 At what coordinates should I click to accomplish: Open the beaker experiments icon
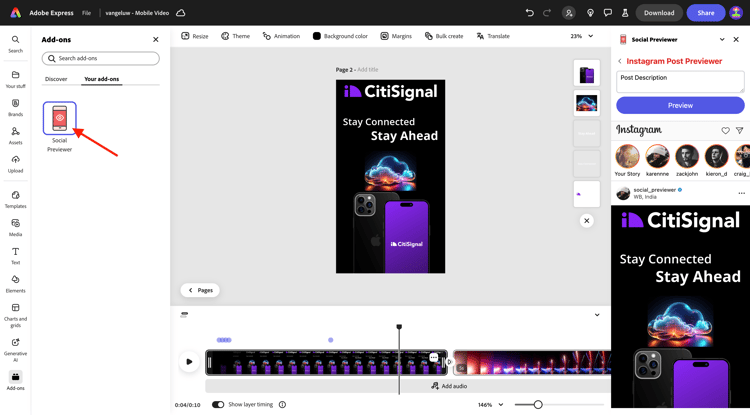point(625,13)
